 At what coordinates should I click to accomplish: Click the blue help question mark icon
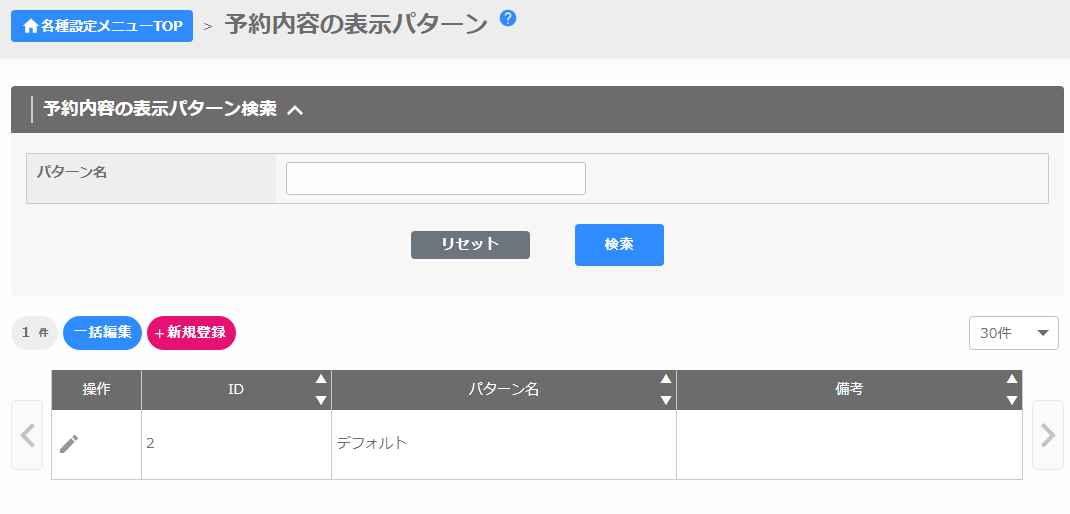tap(508, 18)
